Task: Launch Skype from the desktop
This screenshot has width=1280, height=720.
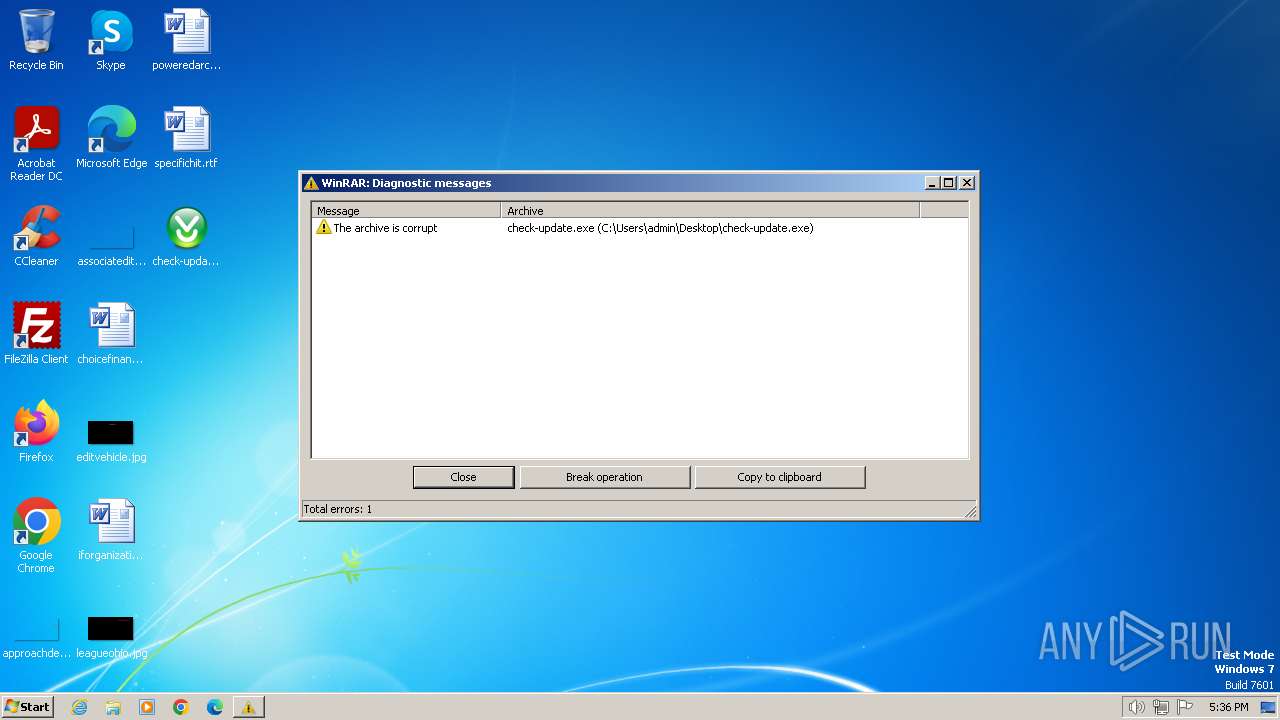Action: point(110,40)
